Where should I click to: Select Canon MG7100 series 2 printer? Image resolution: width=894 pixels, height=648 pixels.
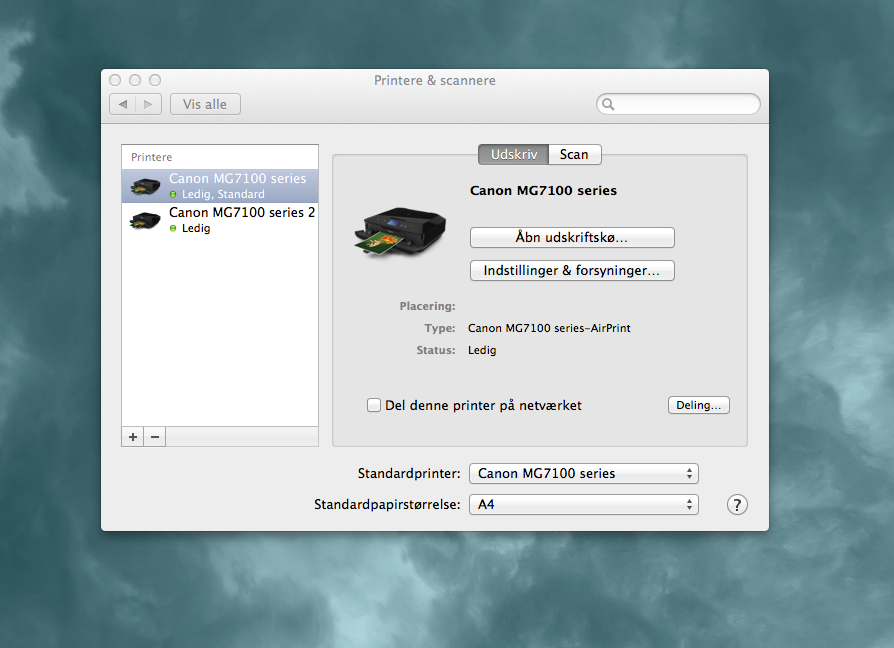[x=220, y=219]
